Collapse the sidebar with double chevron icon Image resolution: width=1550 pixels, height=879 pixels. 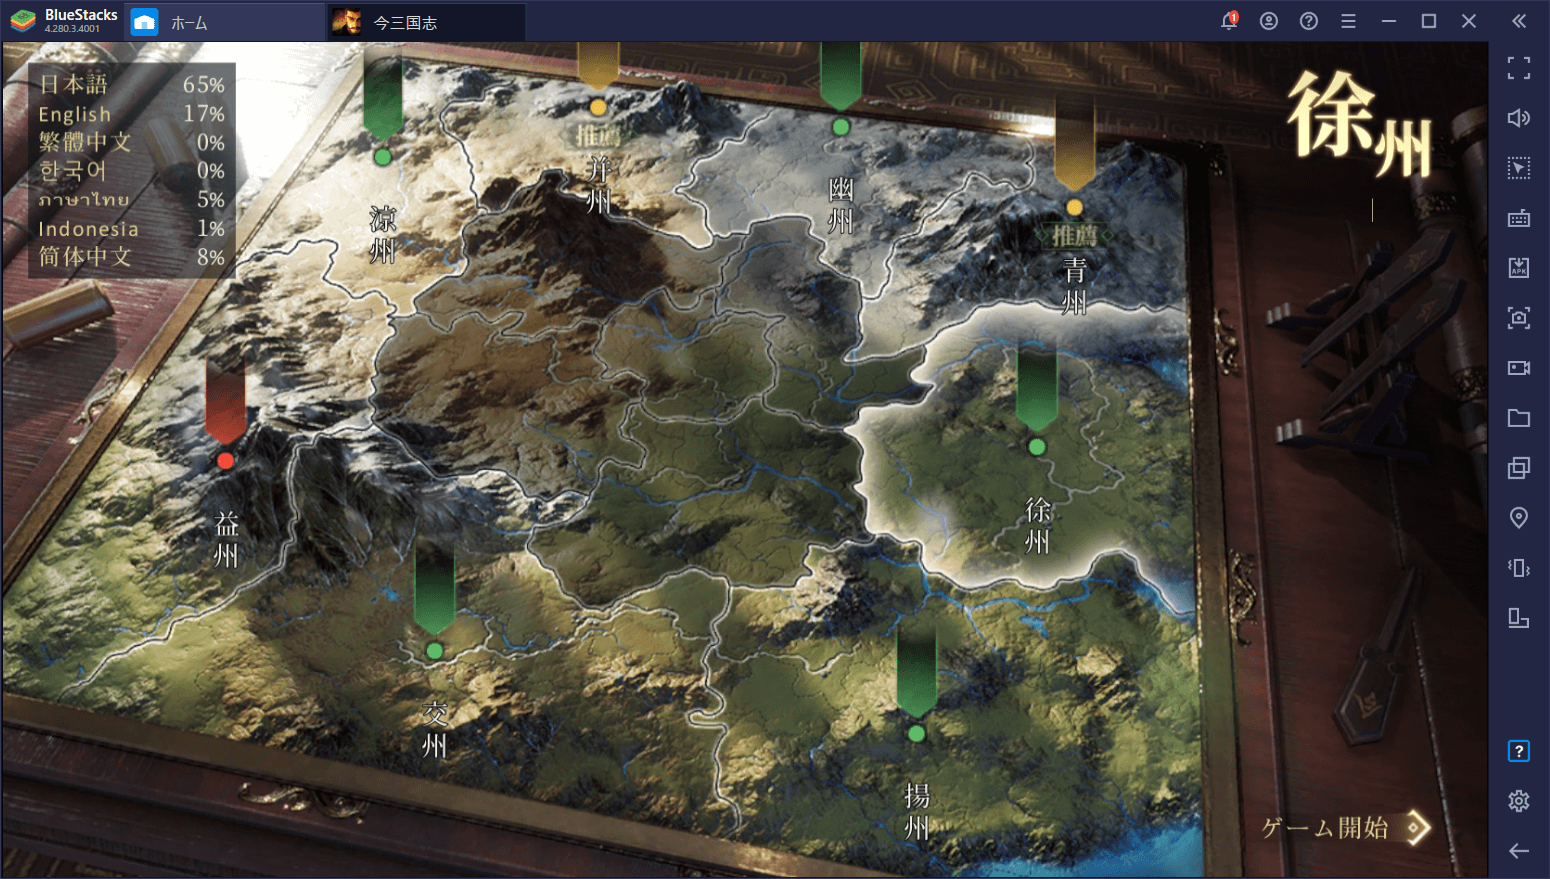(x=1519, y=21)
